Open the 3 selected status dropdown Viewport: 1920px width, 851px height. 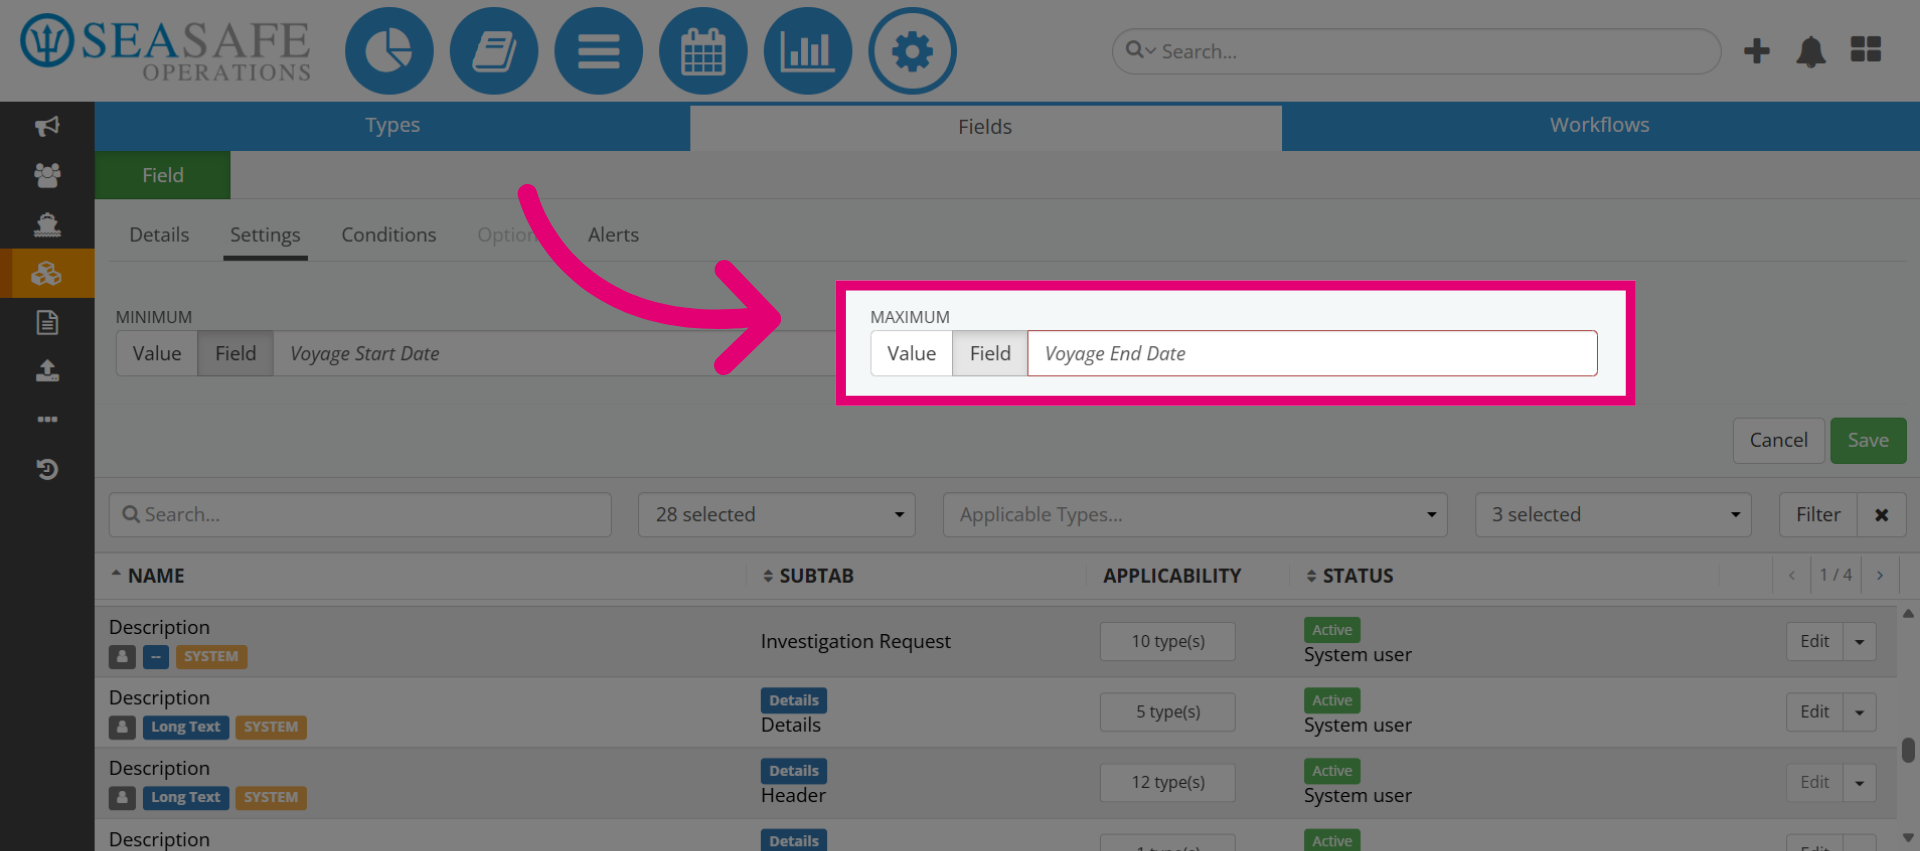[1613, 515]
